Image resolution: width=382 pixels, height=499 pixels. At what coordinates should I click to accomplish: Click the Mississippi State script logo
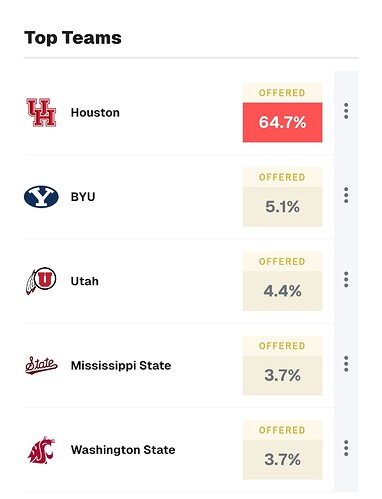tap(41, 365)
